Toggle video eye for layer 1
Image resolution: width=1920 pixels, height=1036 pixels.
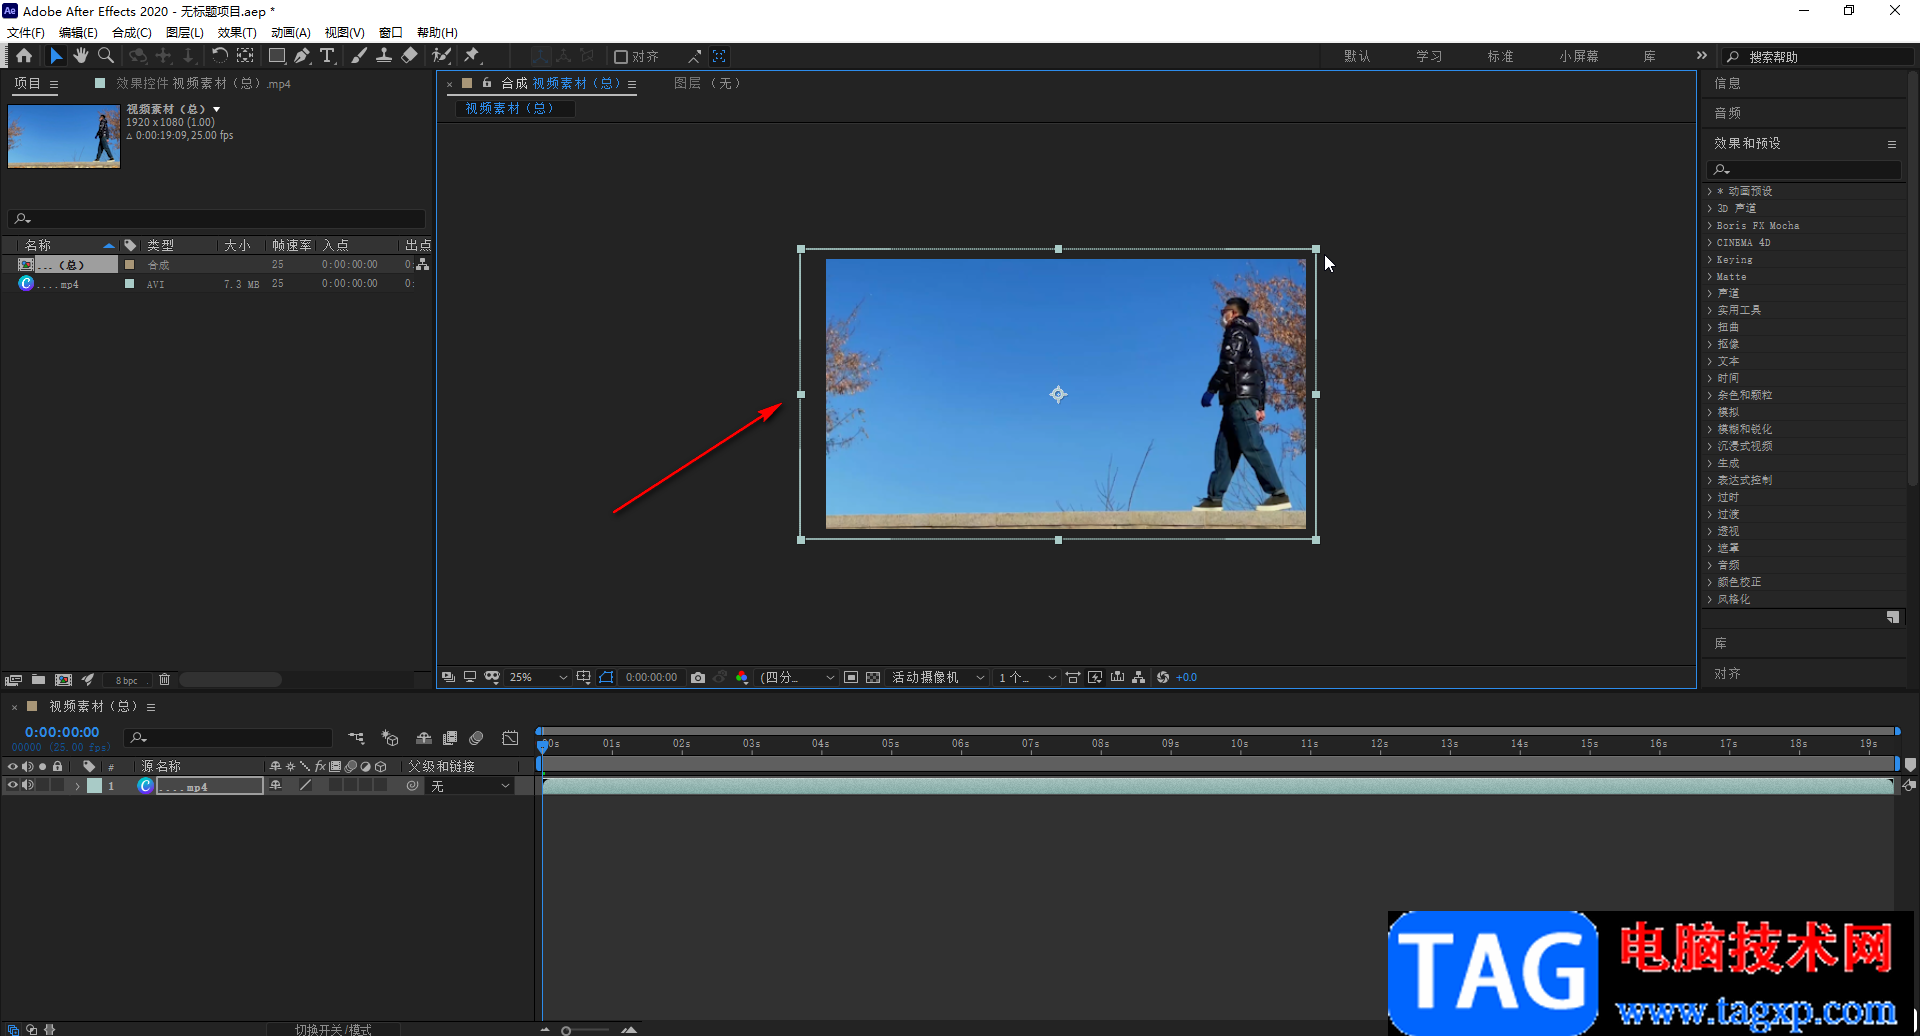[x=13, y=786]
